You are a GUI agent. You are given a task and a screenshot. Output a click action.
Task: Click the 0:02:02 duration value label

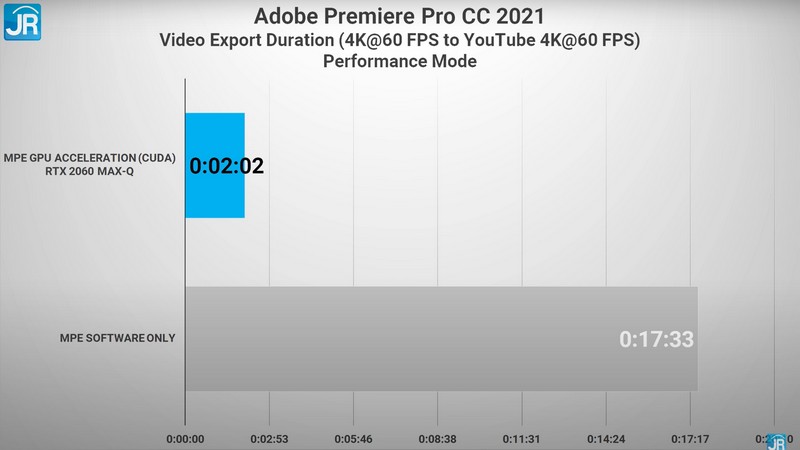227,166
